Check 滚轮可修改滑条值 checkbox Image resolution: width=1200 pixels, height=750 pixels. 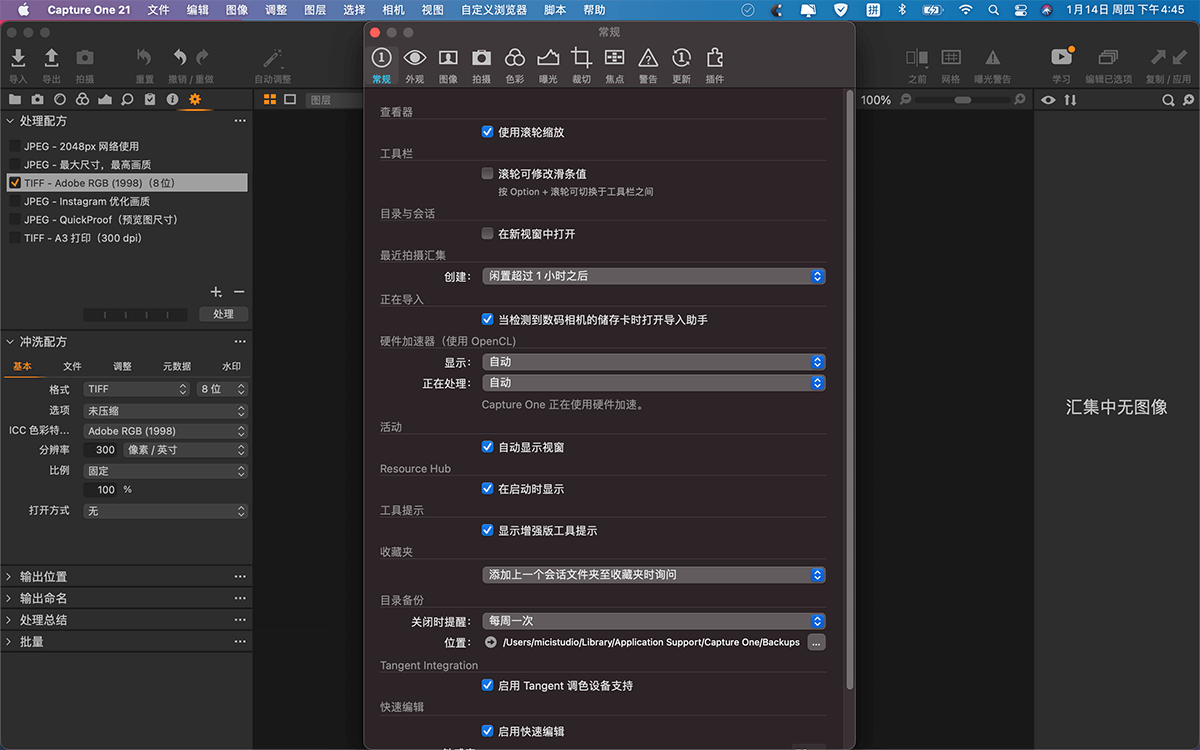pyautogui.click(x=487, y=174)
